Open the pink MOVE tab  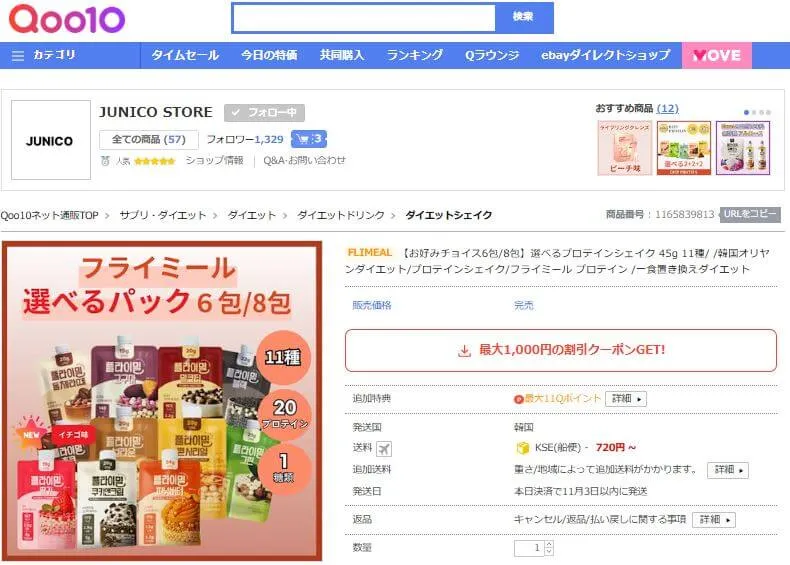pyautogui.click(x=716, y=55)
